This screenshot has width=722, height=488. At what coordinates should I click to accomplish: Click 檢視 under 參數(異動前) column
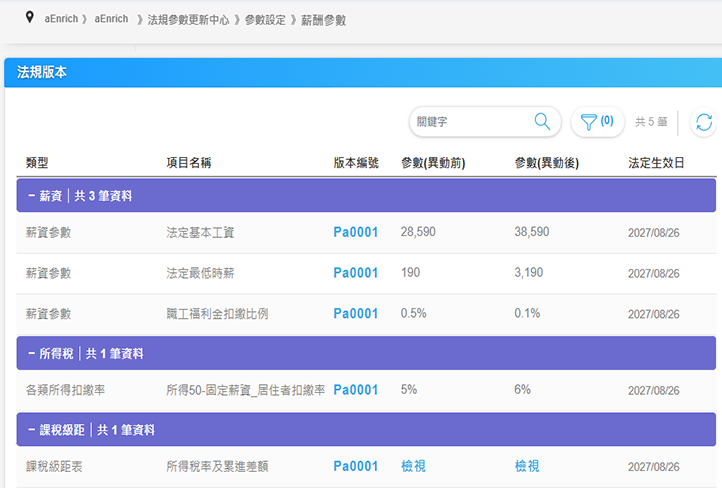pos(413,467)
